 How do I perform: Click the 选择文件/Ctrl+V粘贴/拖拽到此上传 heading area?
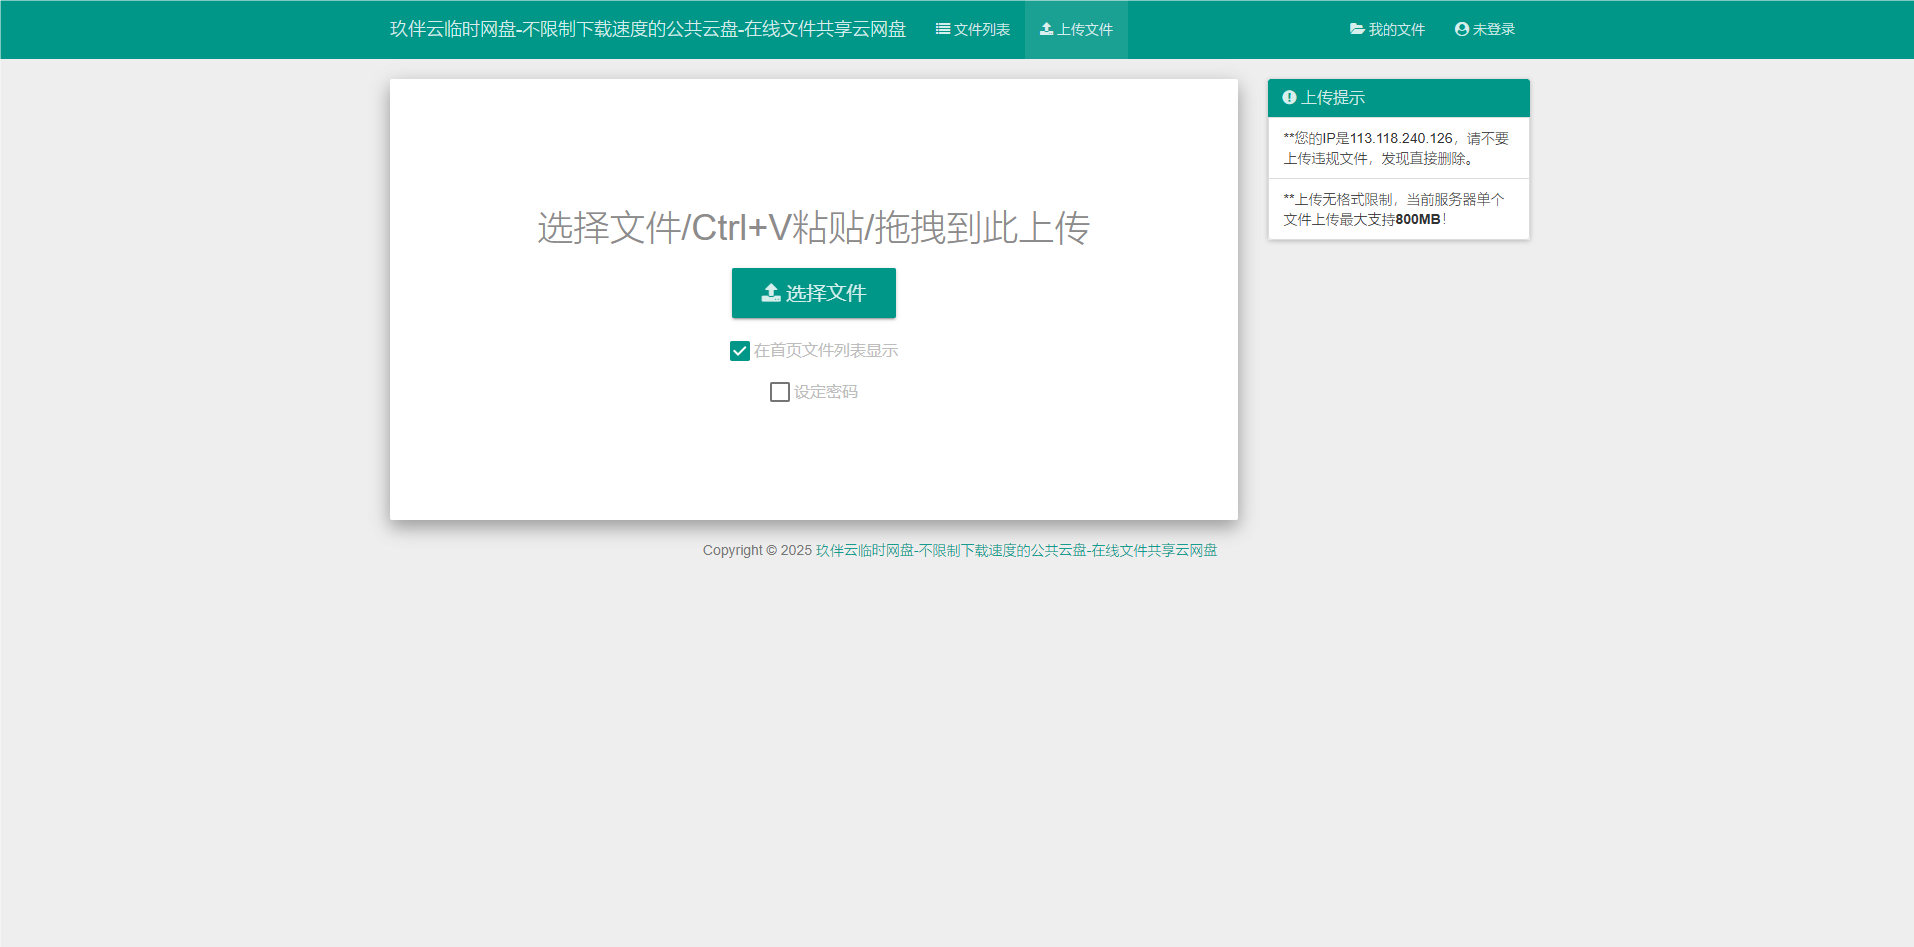813,228
